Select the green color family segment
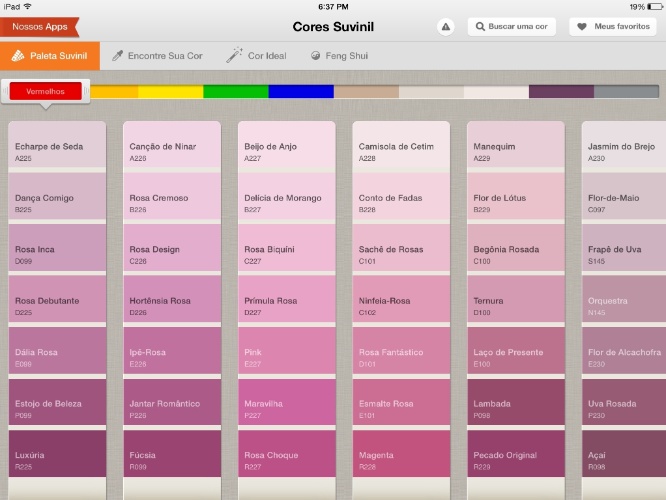This screenshot has height=500, width=666. click(236, 91)
